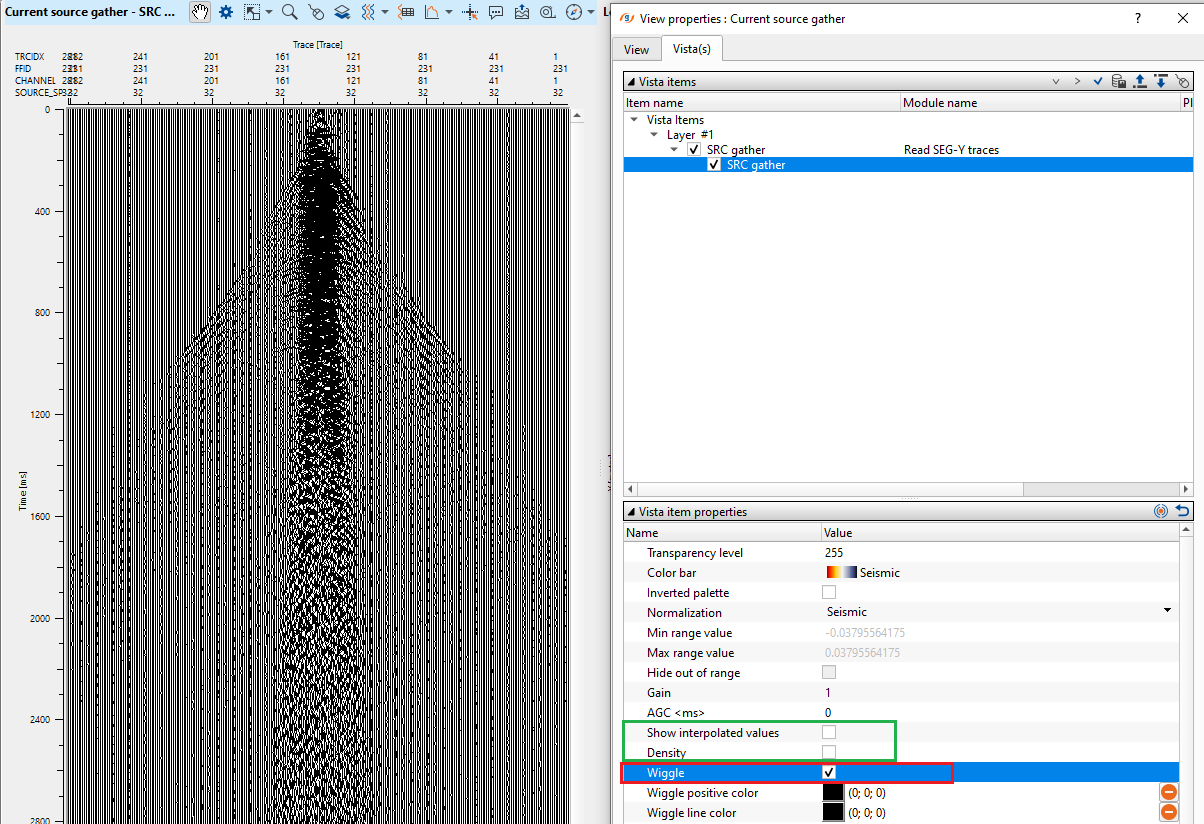This screenshot has height=824, width=1204.
Task: Open Wiggle positive color swatch
Action: click(x=833, y=793)
